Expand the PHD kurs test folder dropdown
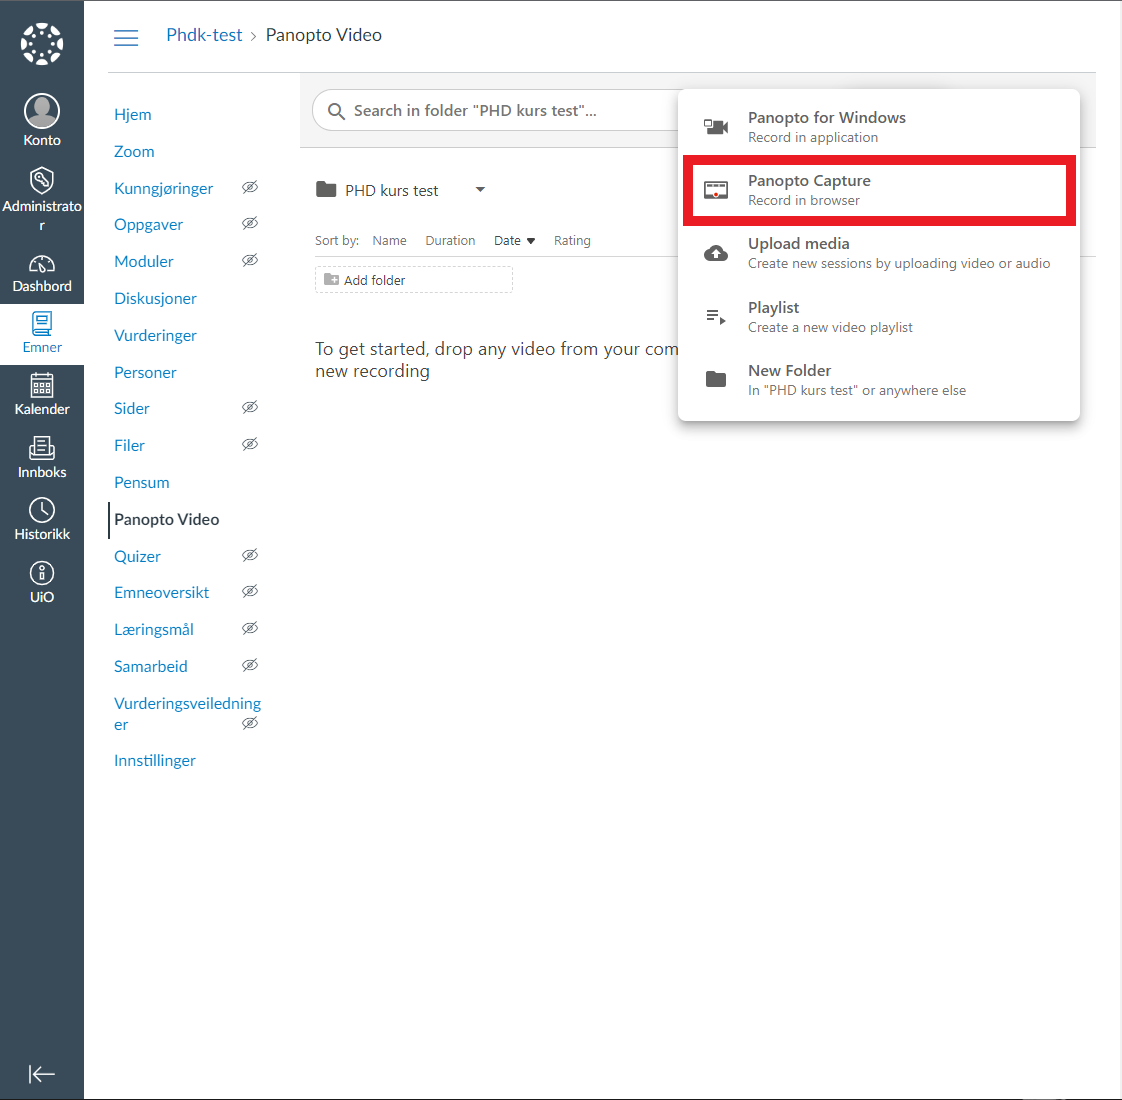 click(480, 190)
